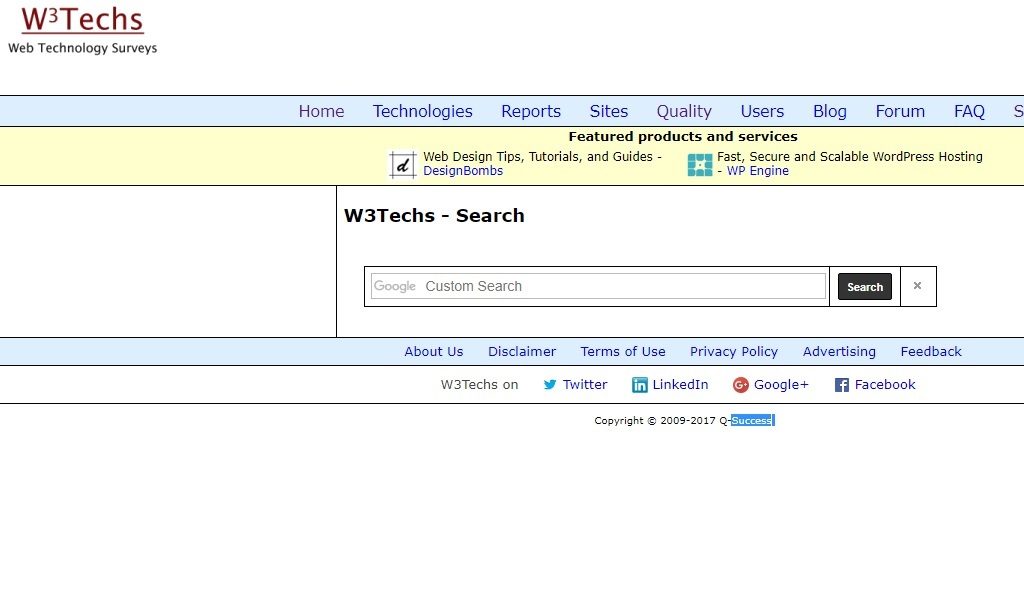Click the Facebook icon
The height and width of the screenshot is (612, 1024).
pos(842,385)
